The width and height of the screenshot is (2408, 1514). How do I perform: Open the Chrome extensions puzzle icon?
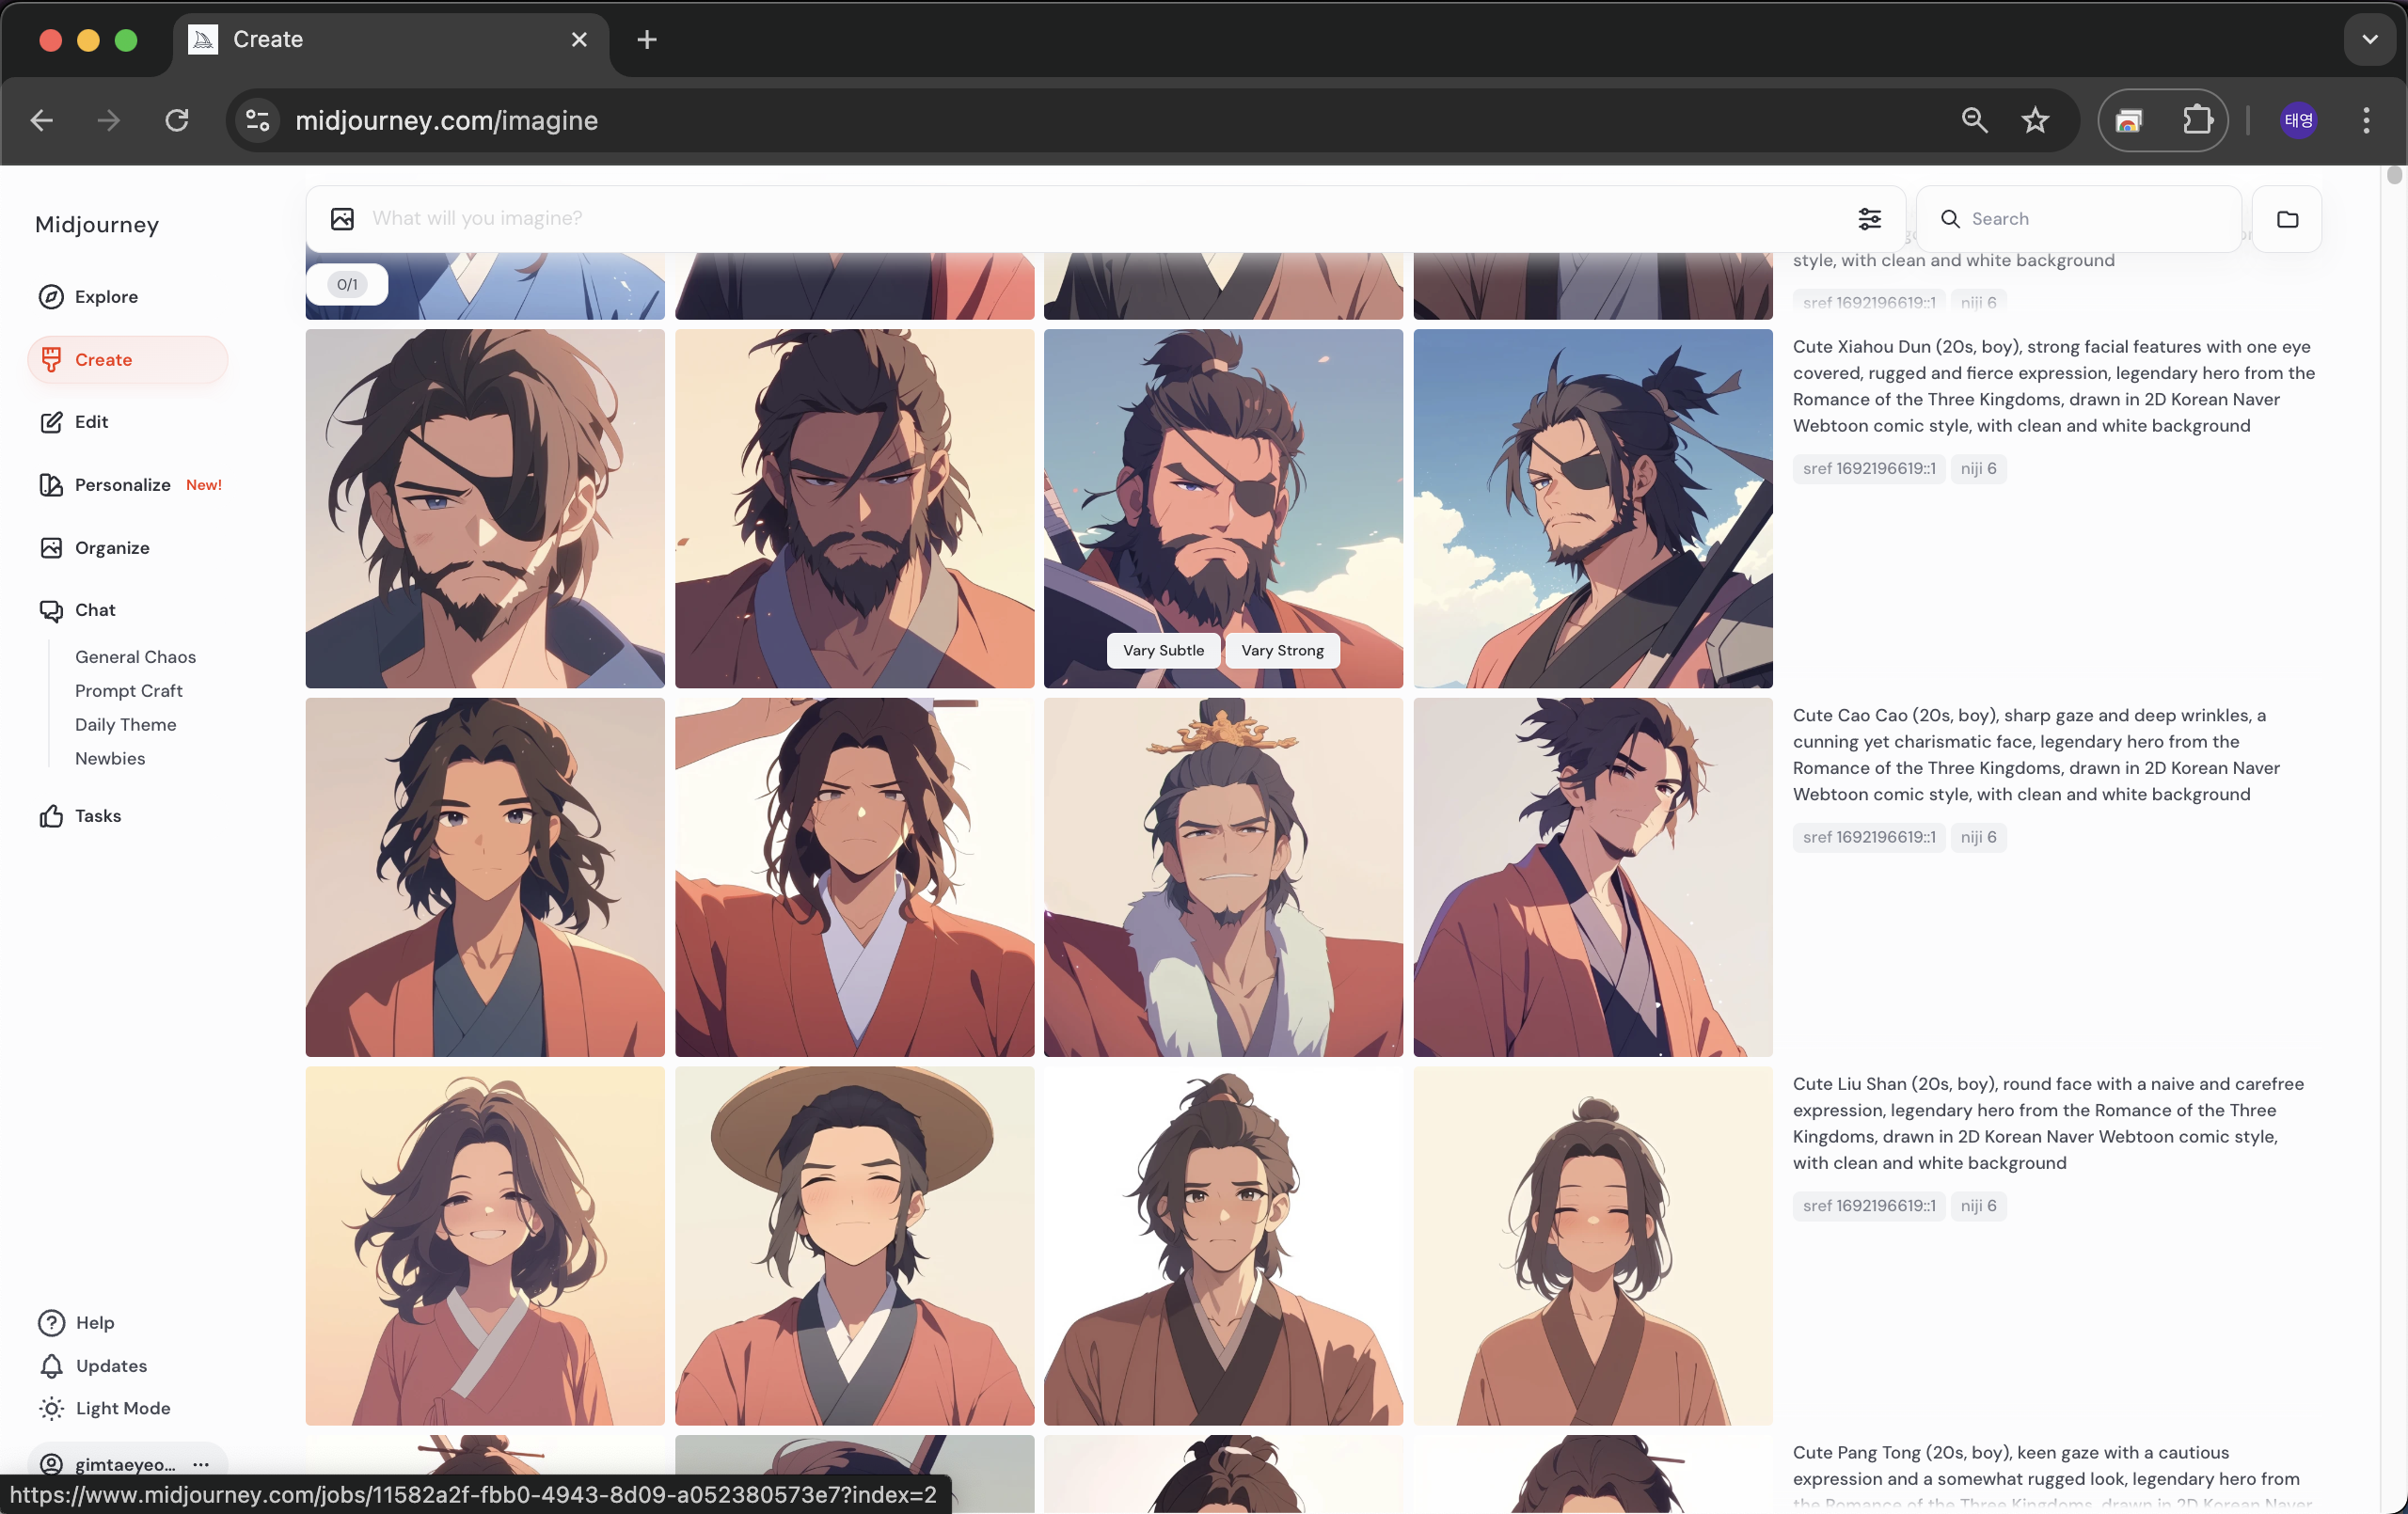pos(2197,121)
